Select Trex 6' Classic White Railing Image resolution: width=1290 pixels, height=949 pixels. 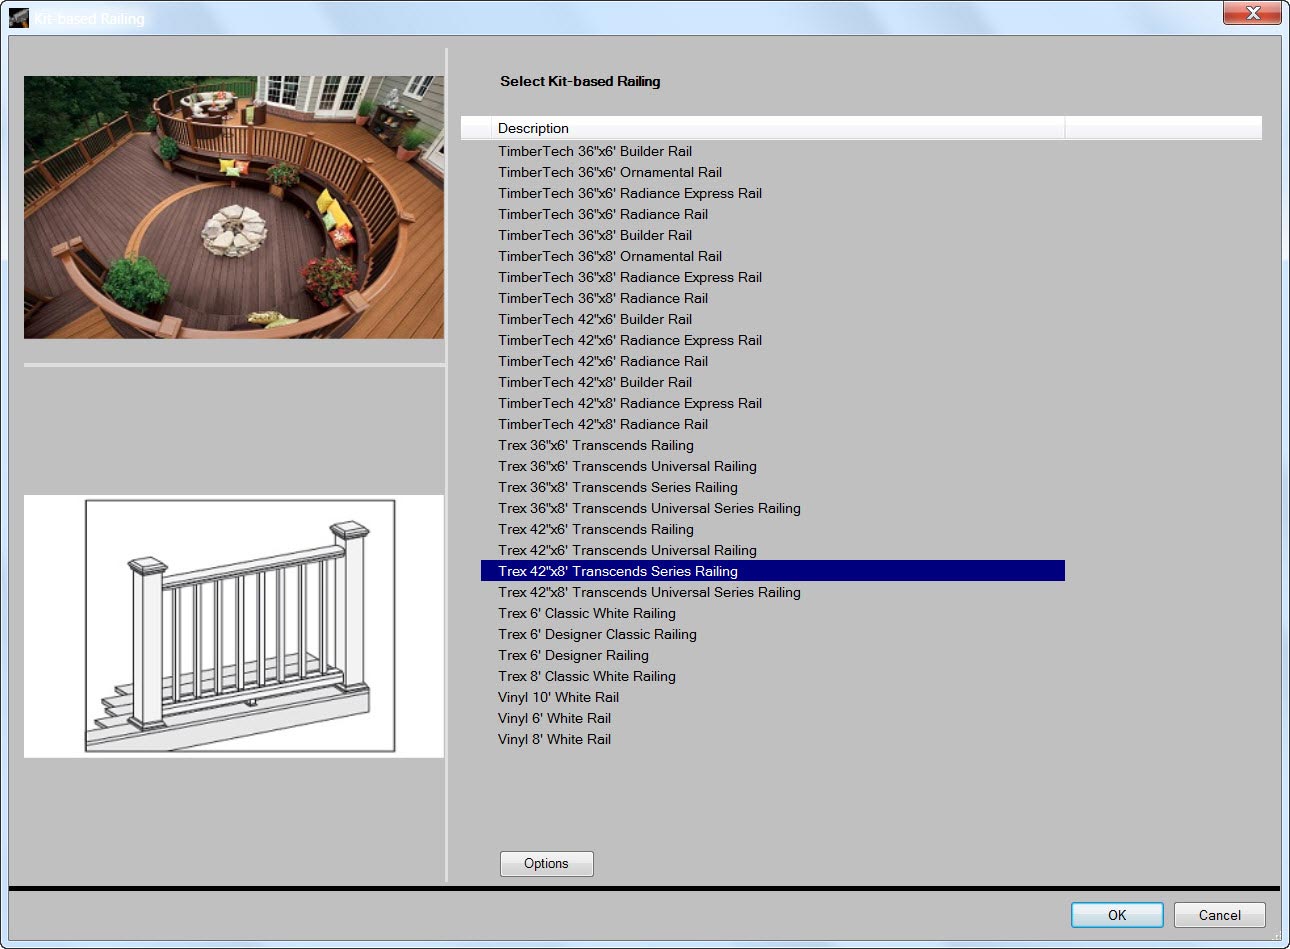tap(587, 613)
